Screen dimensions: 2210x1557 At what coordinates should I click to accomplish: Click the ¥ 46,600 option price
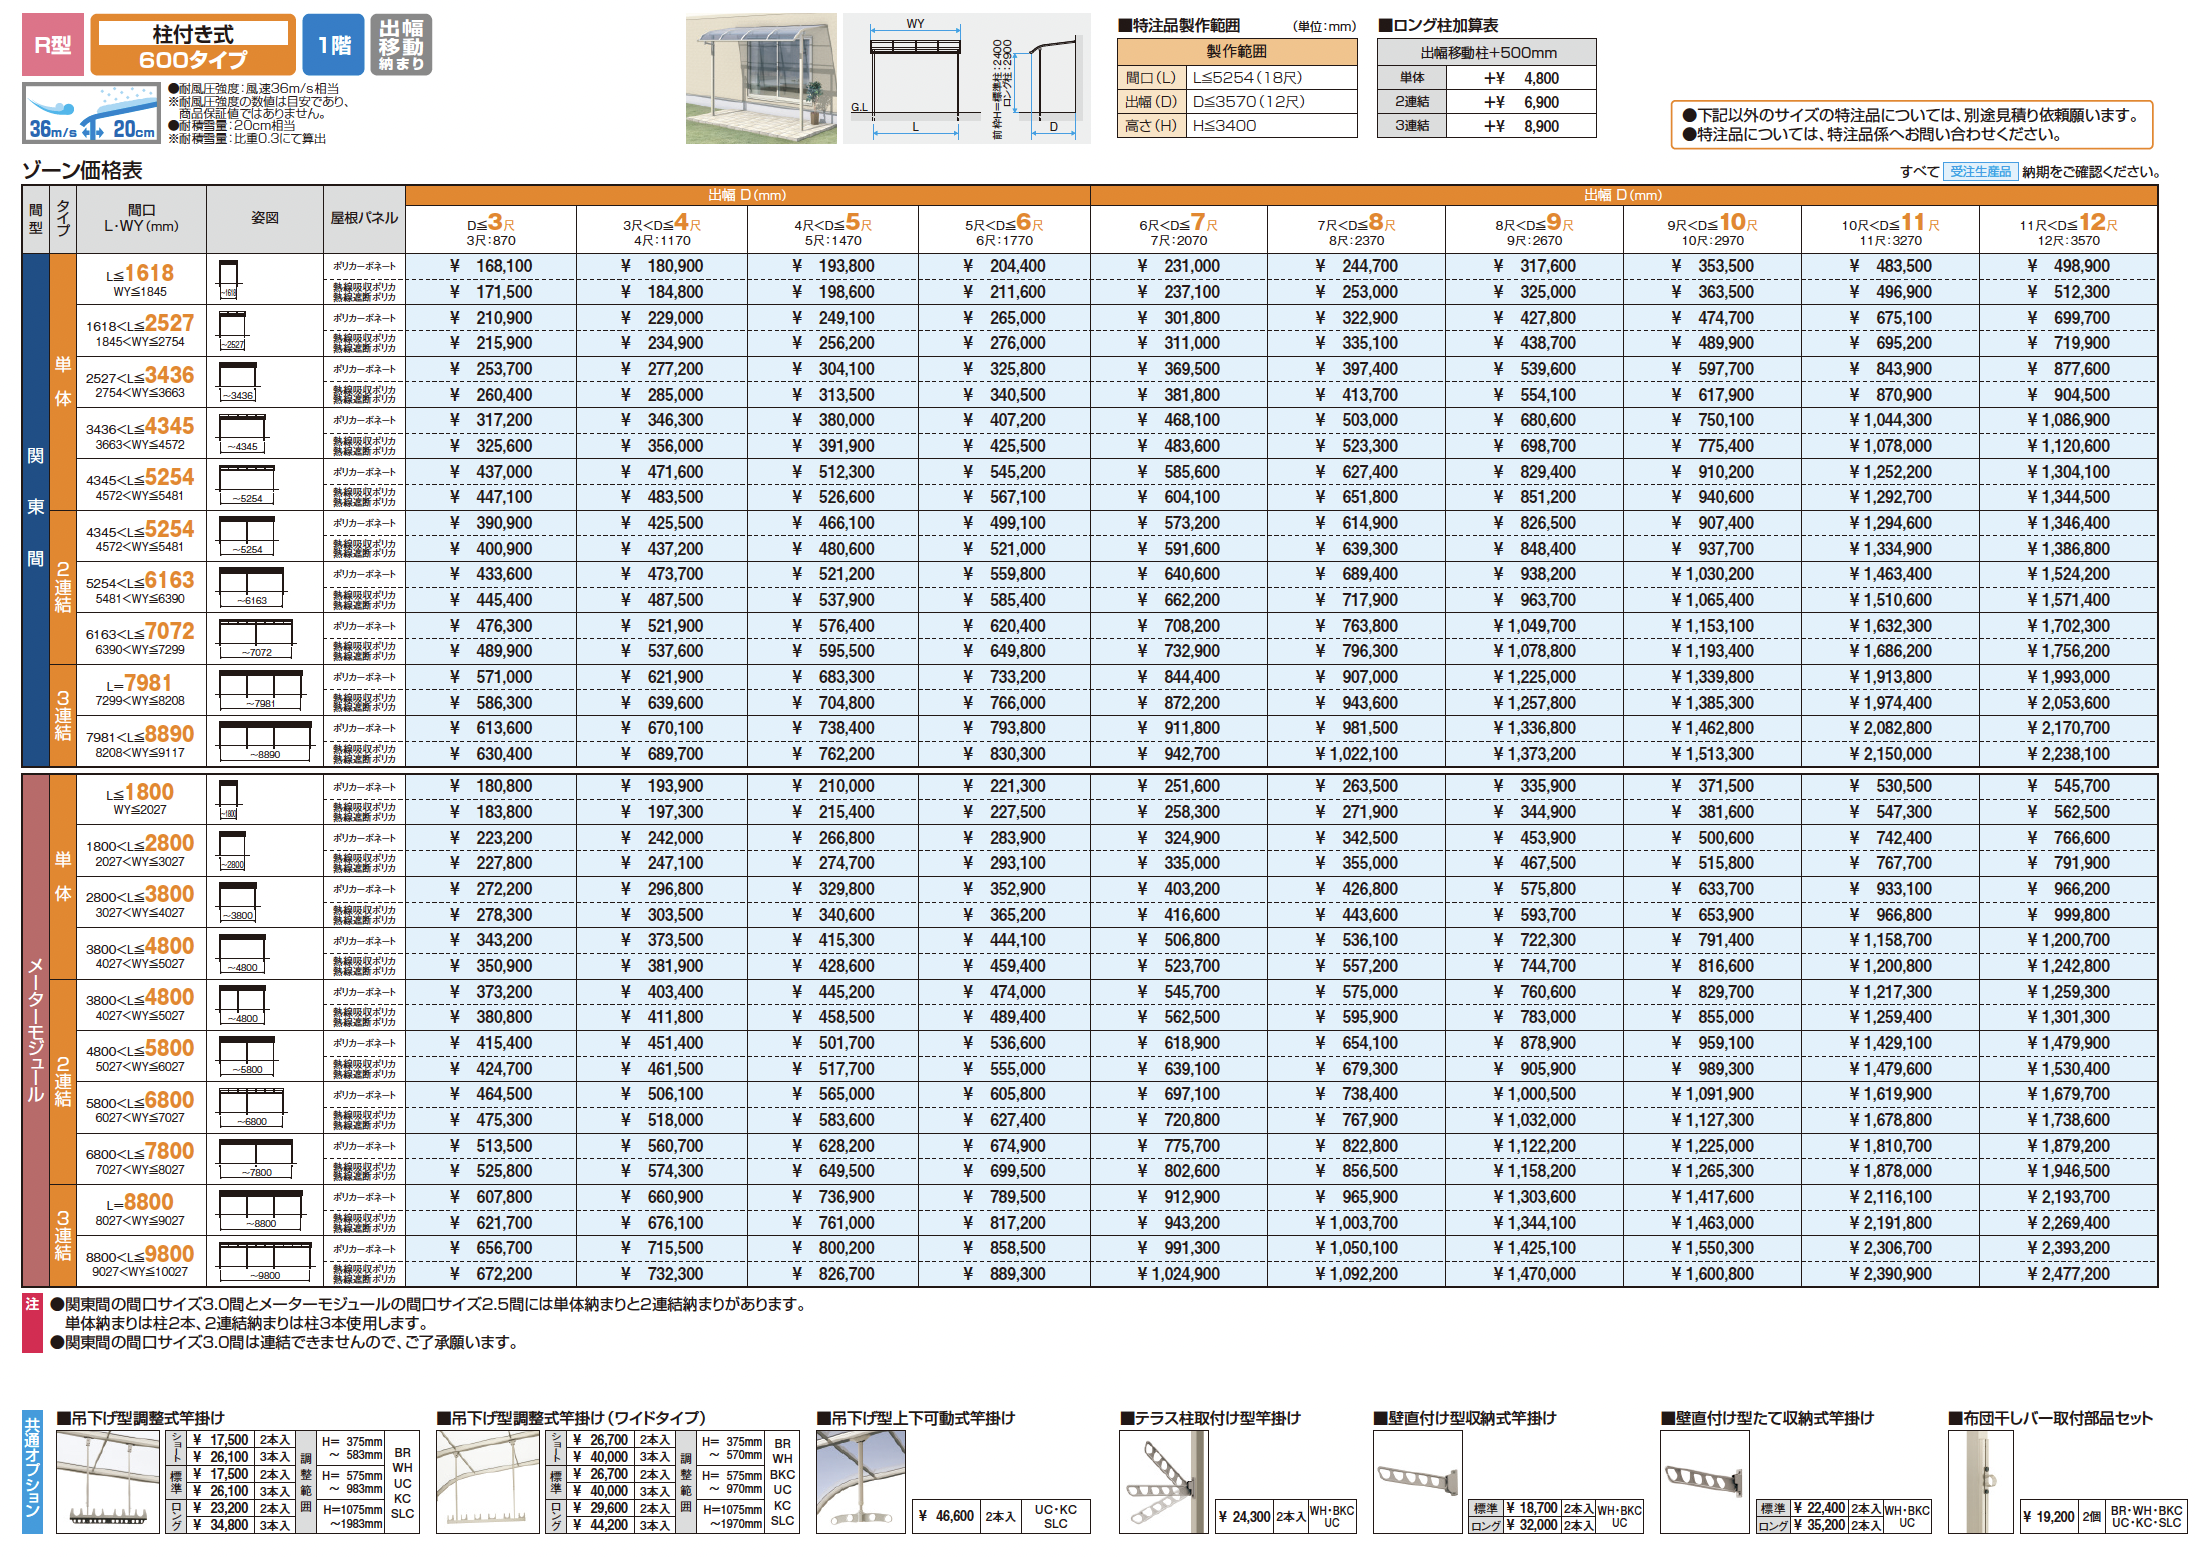tap(946, 1516)
